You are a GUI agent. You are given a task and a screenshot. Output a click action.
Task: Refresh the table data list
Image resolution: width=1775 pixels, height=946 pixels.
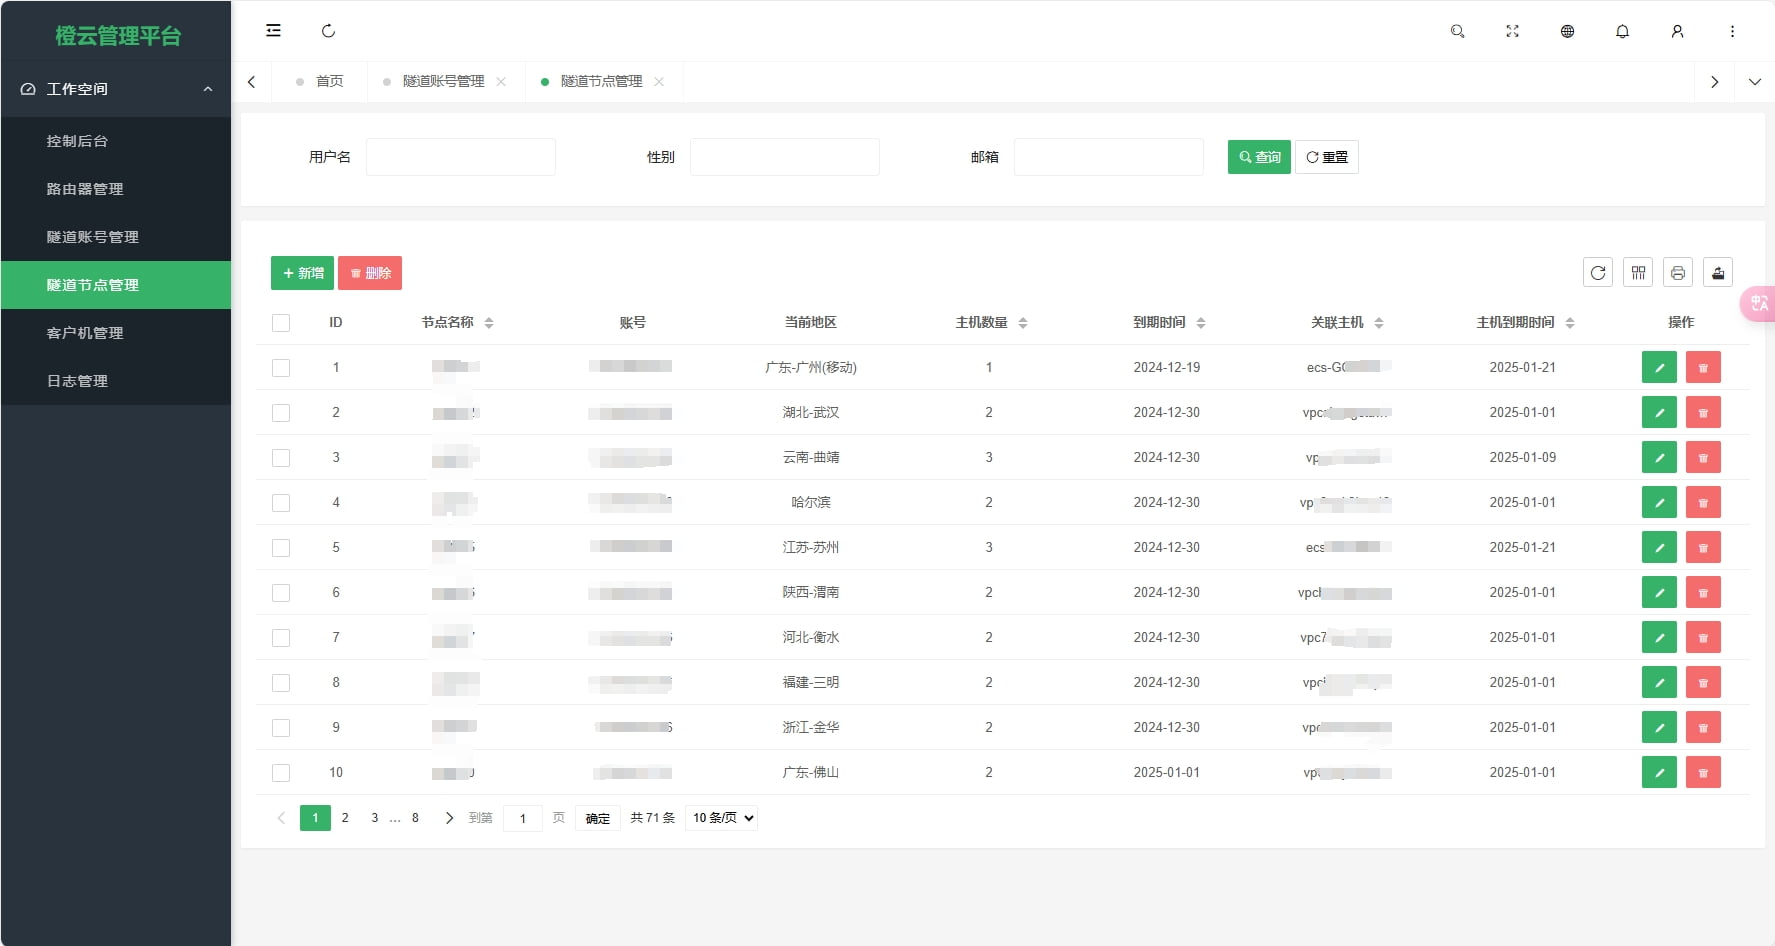tap(1597, 272)
